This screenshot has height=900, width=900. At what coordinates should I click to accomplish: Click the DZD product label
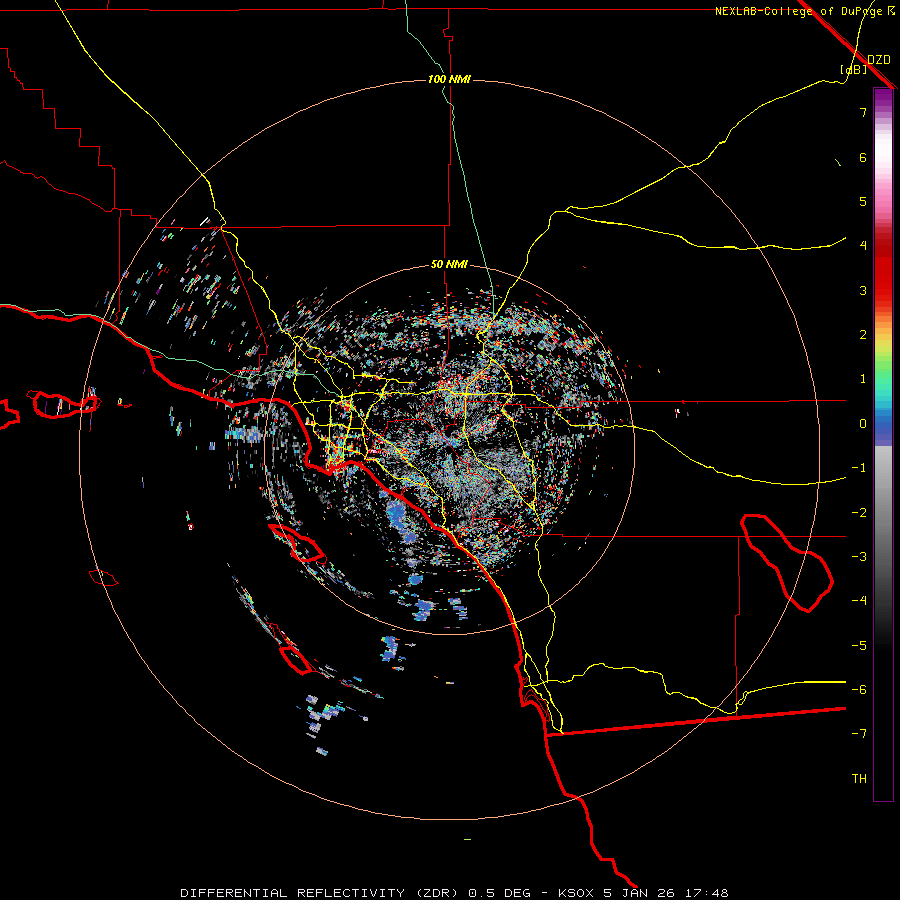(878, 60)
